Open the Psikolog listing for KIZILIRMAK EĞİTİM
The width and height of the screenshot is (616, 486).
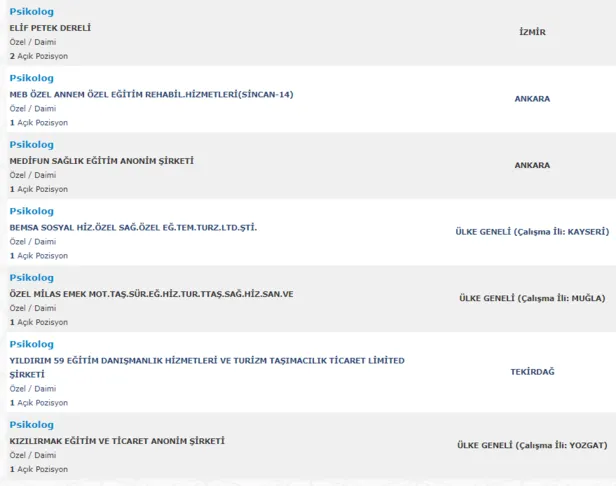pyautogui.click(x=31, y=425)
